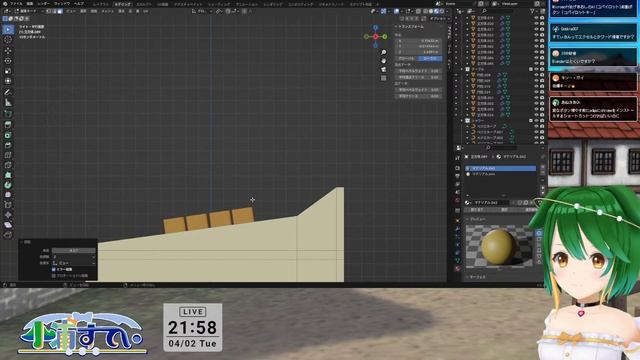Click the material preview sphere
The image size is (640, 360).
pyautogui.click(x=497, y=246)
